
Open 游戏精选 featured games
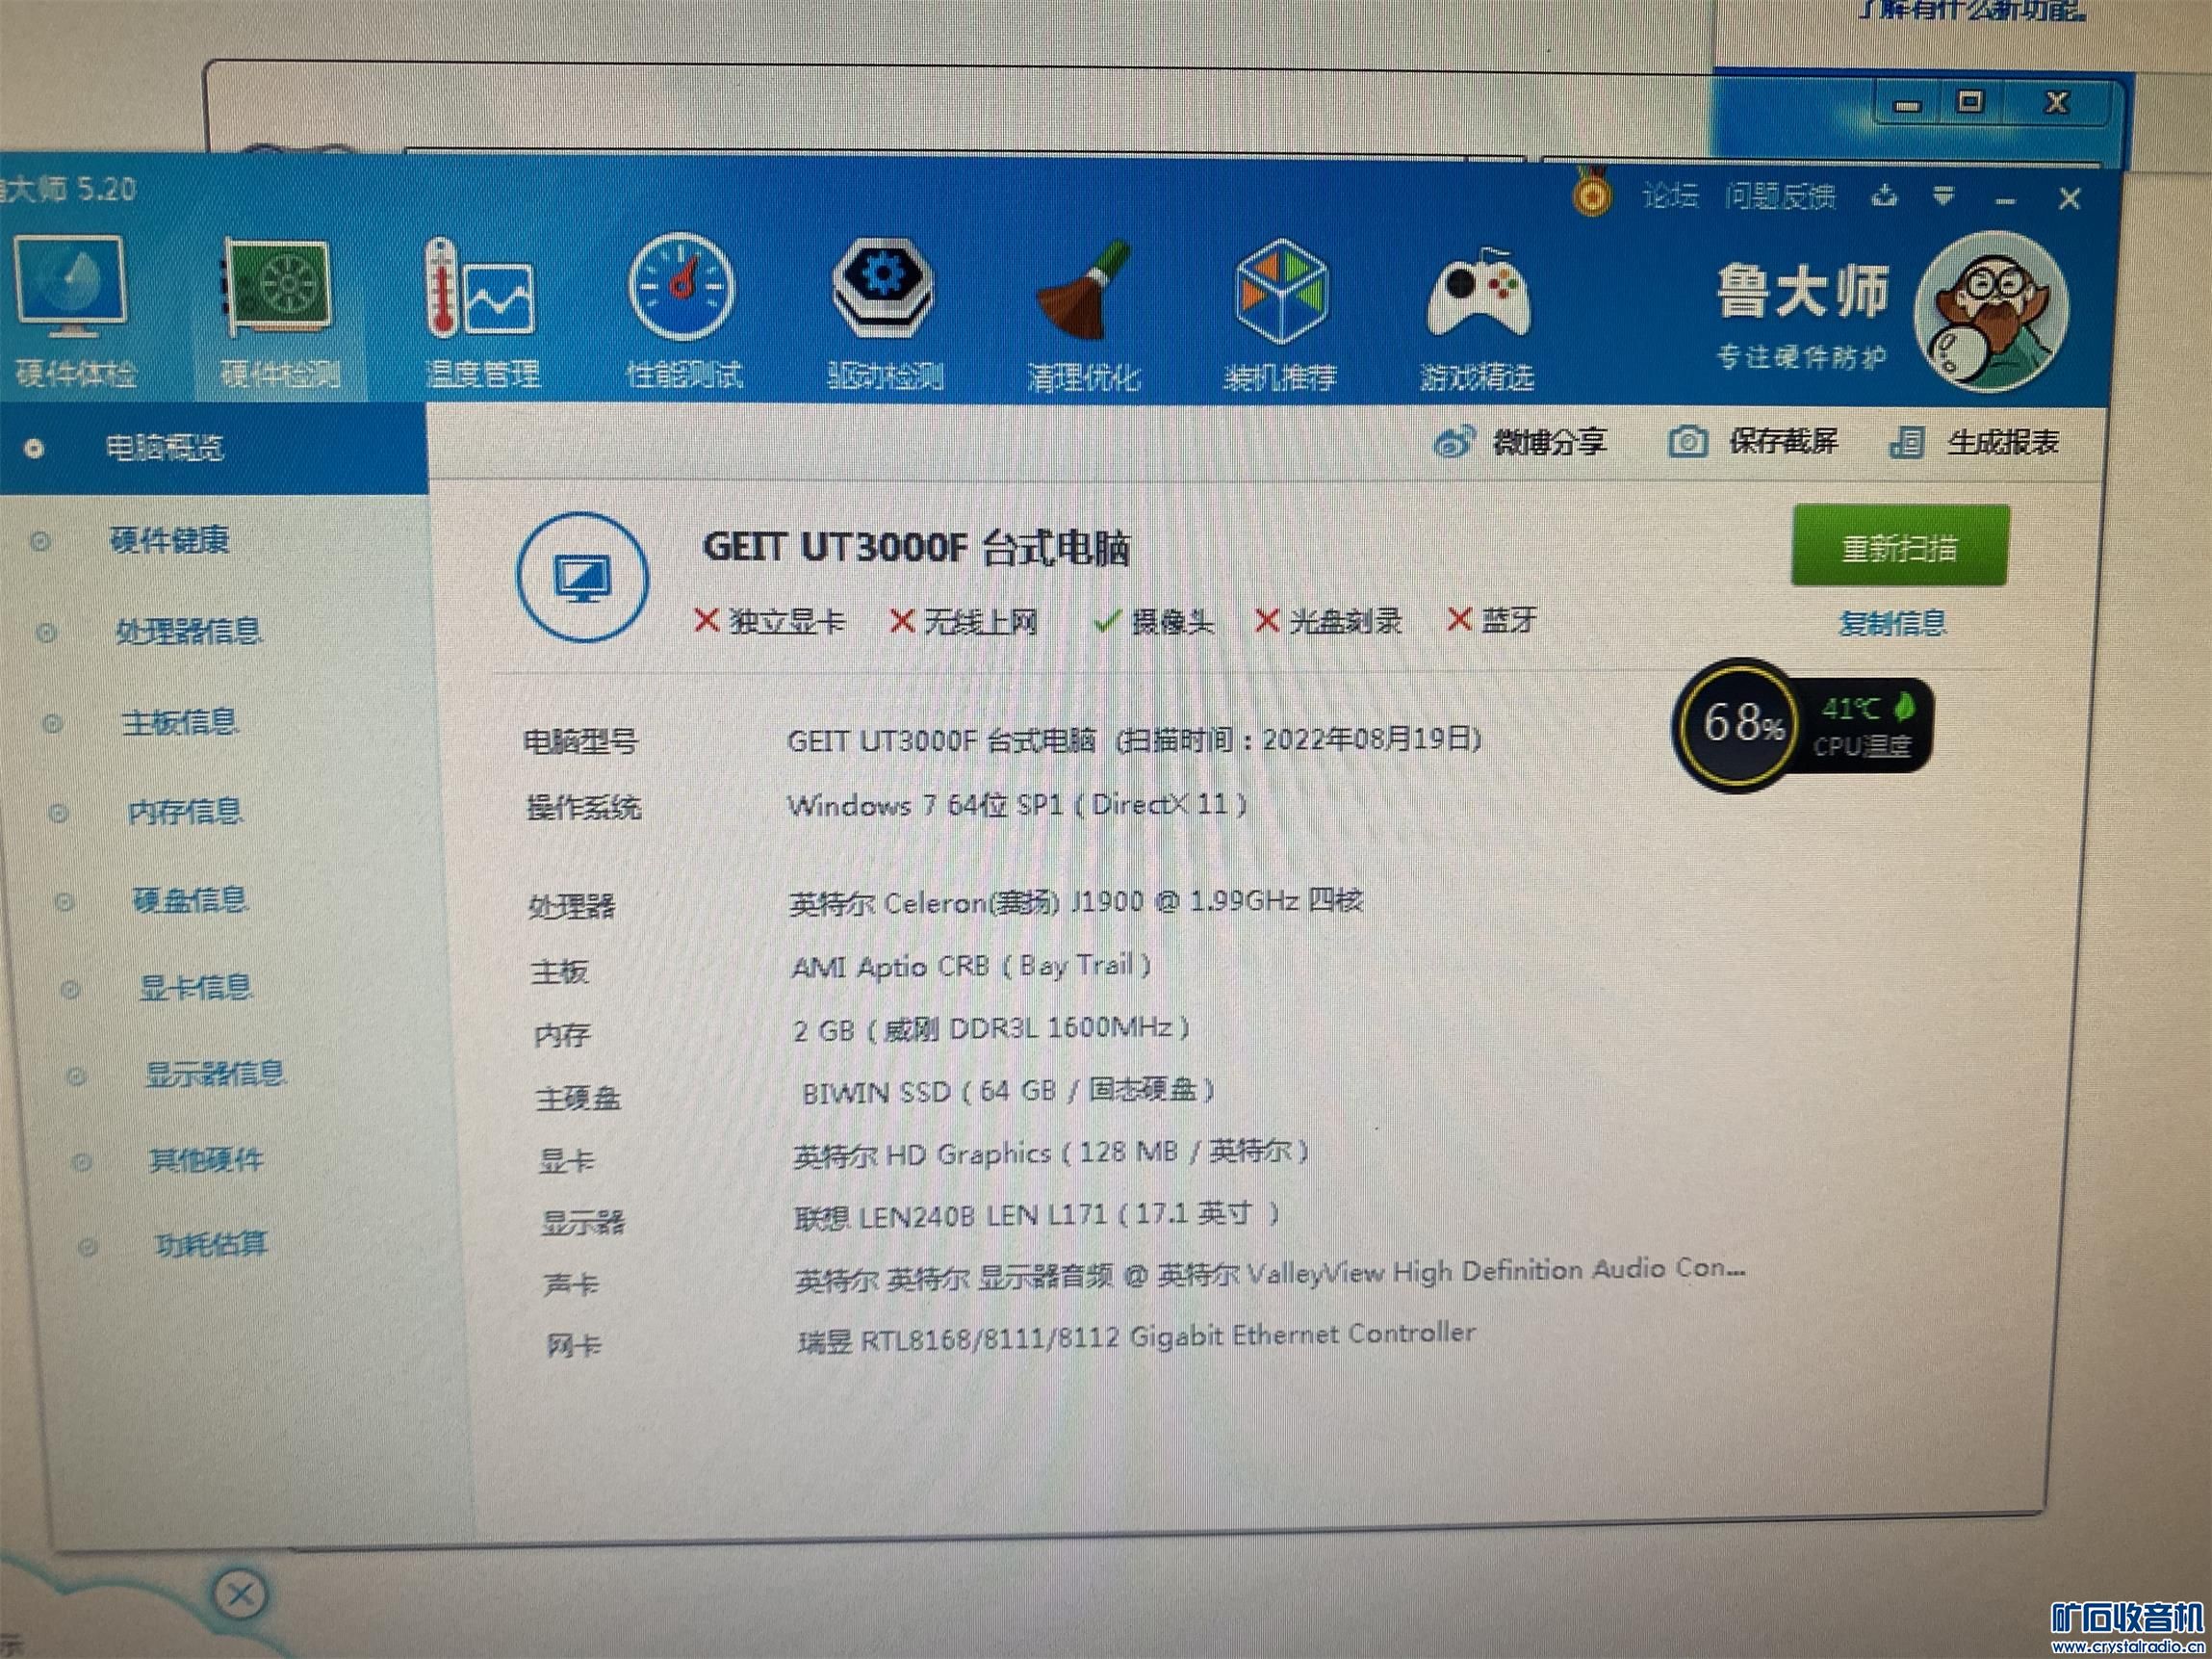[x=1477, y=318]
